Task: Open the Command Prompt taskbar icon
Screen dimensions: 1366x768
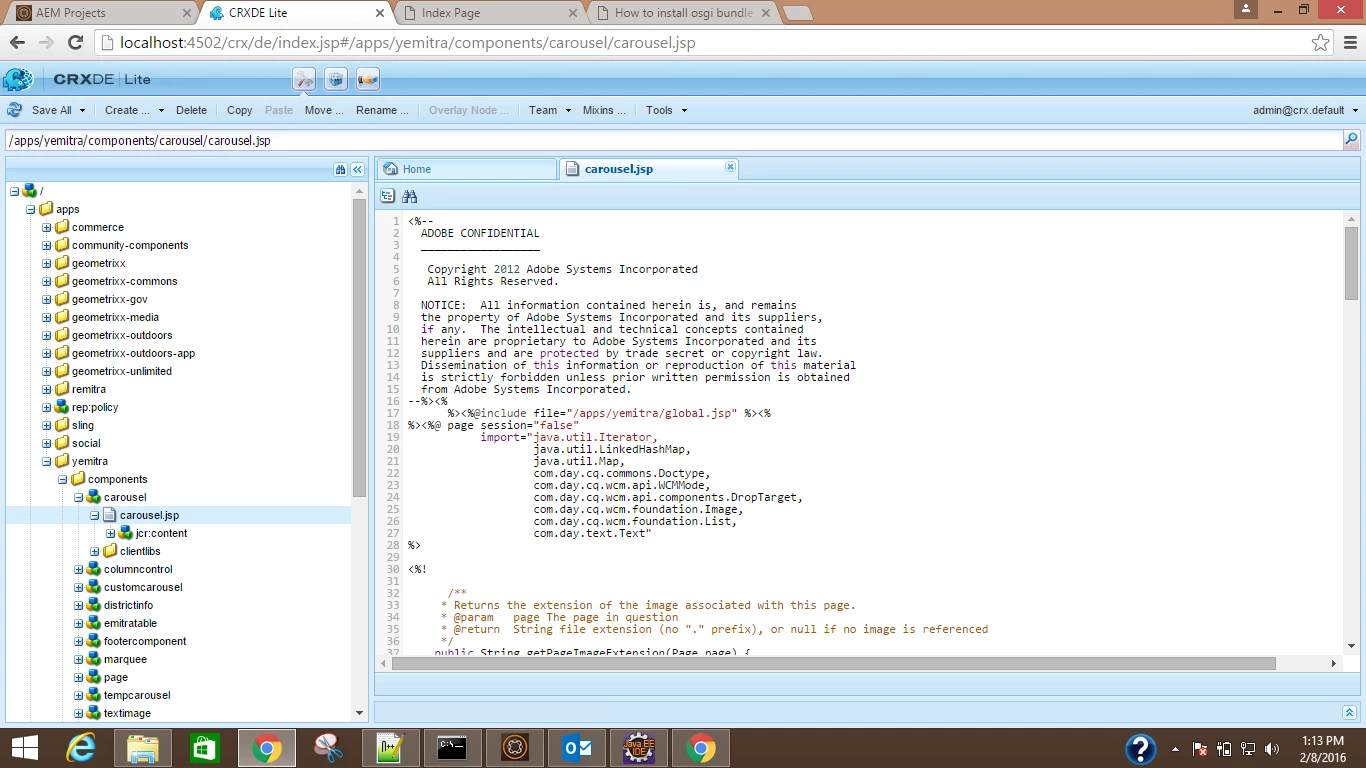Action: pyautogui.click(x=453, y=748)
